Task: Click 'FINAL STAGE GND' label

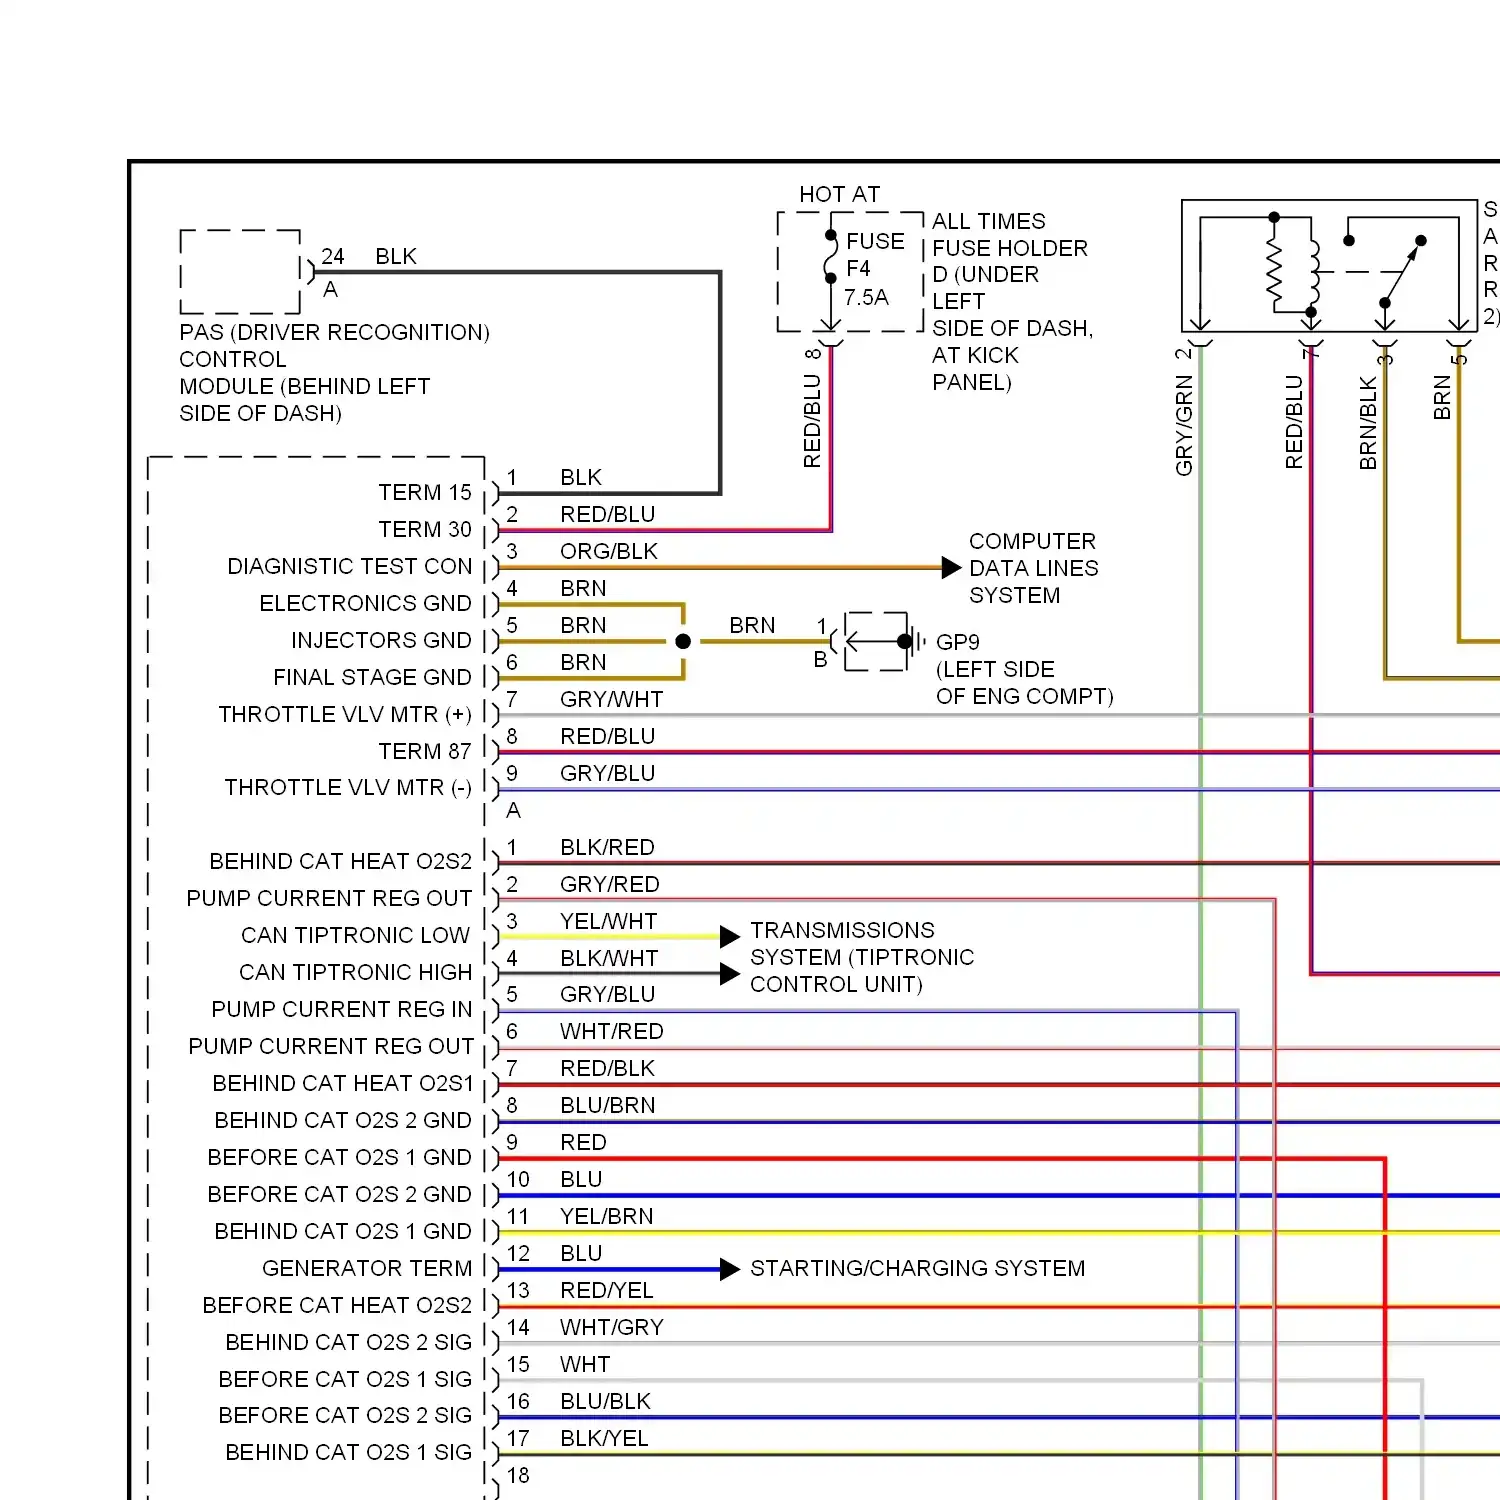Action: point(372,678)
